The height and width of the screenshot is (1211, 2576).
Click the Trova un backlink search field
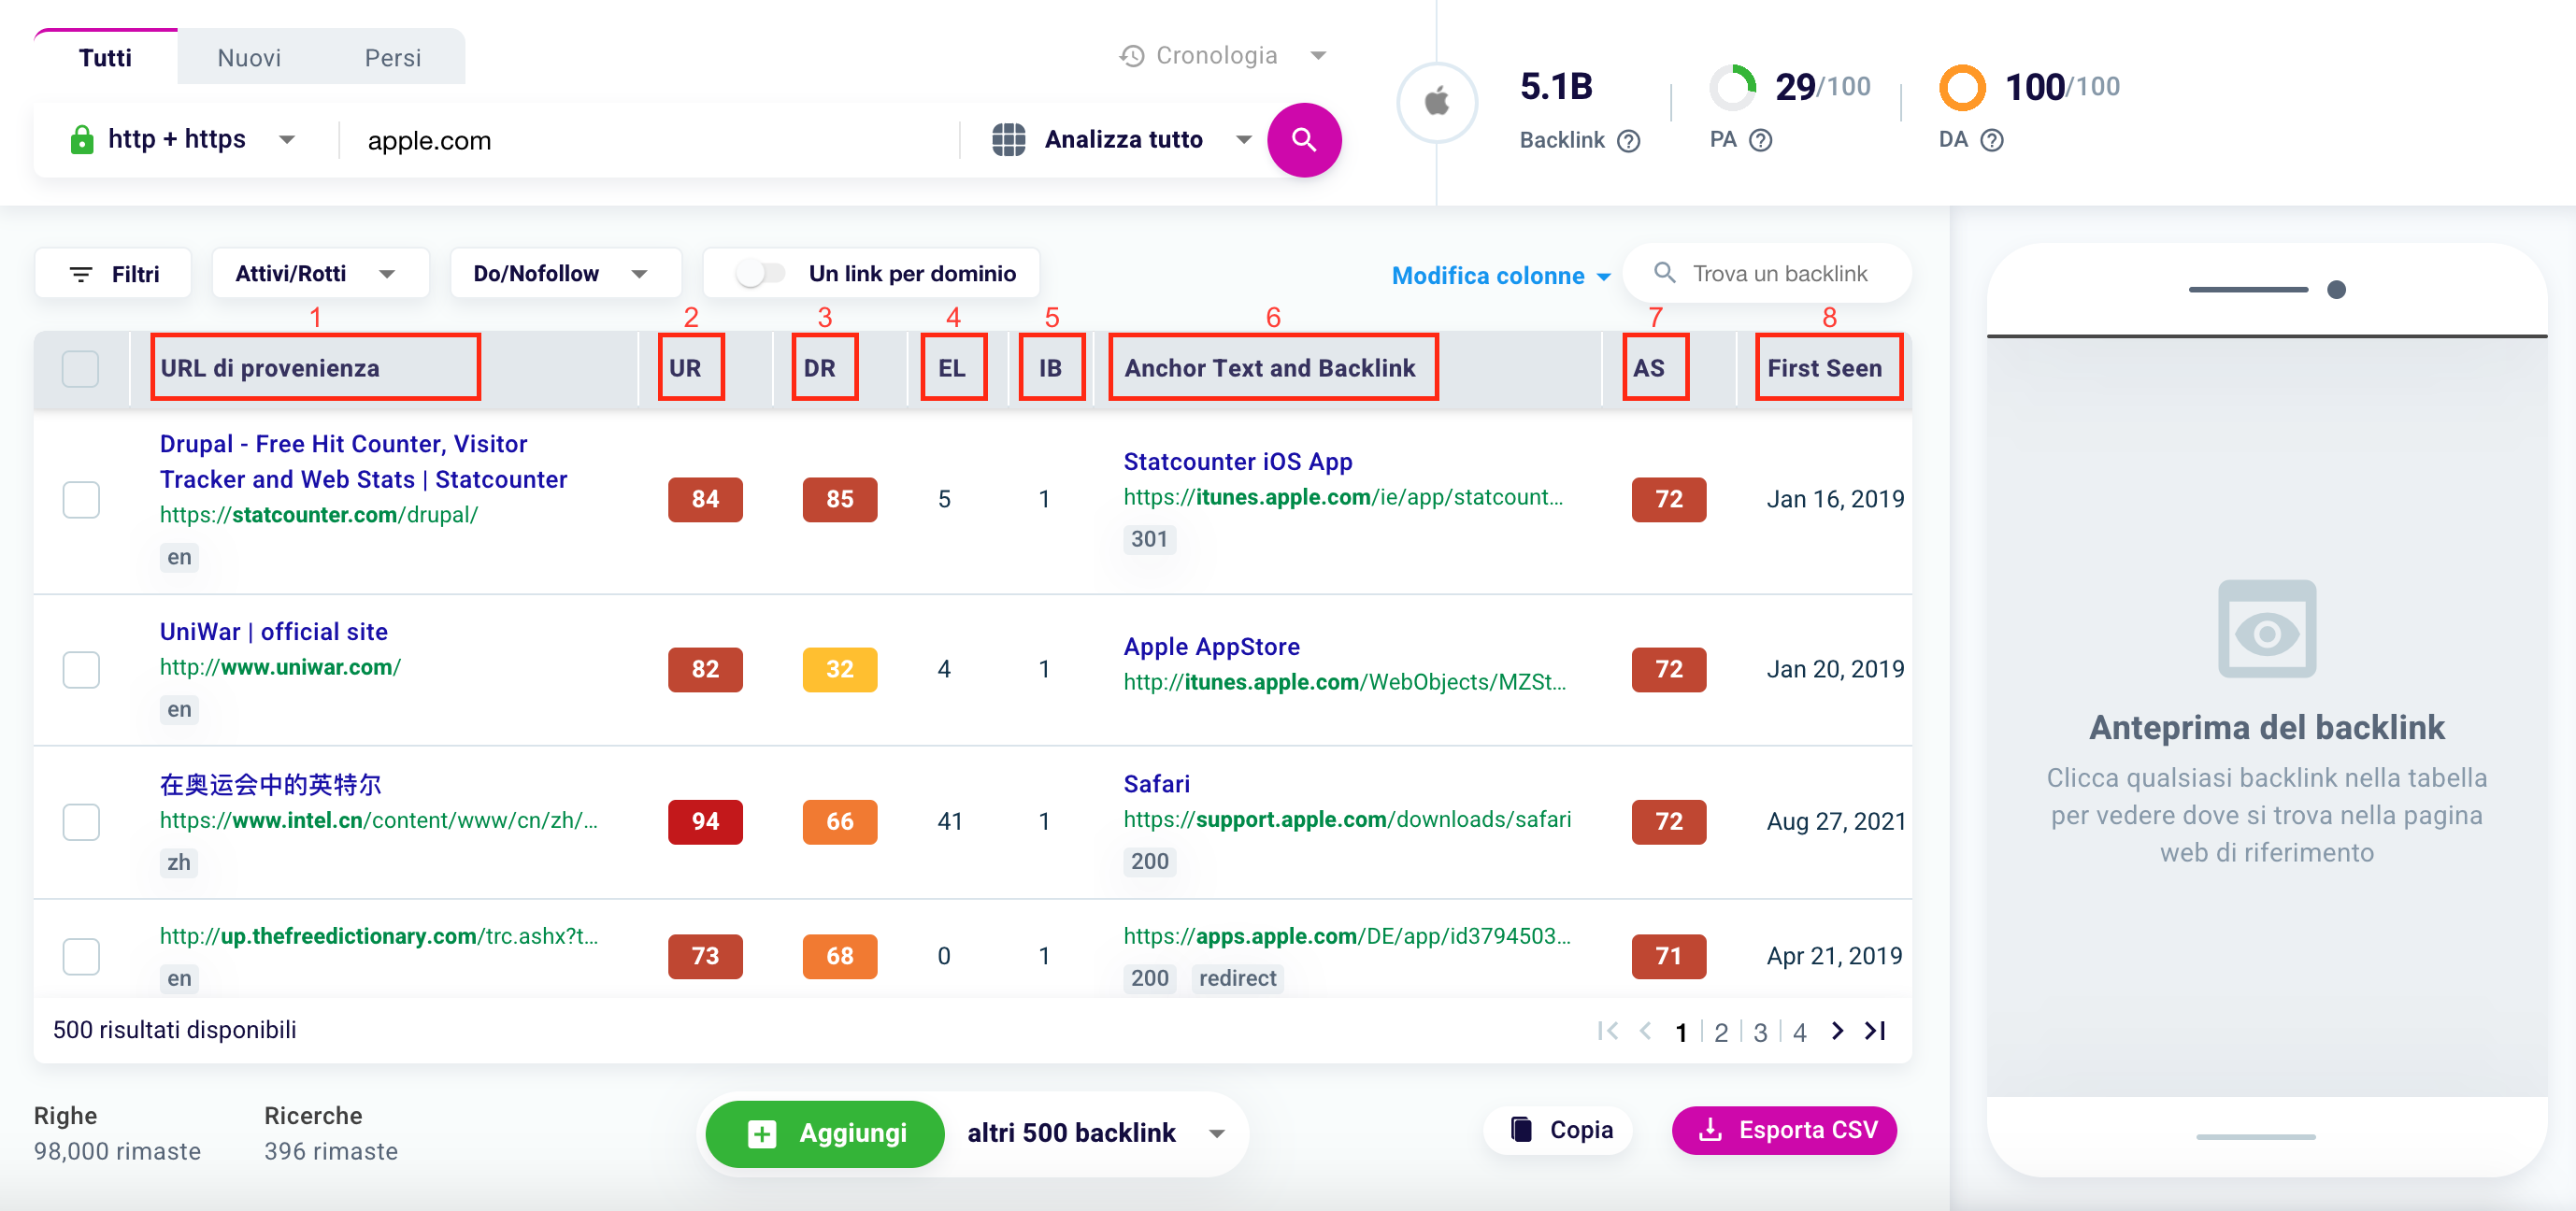(x=1766, y=273)
